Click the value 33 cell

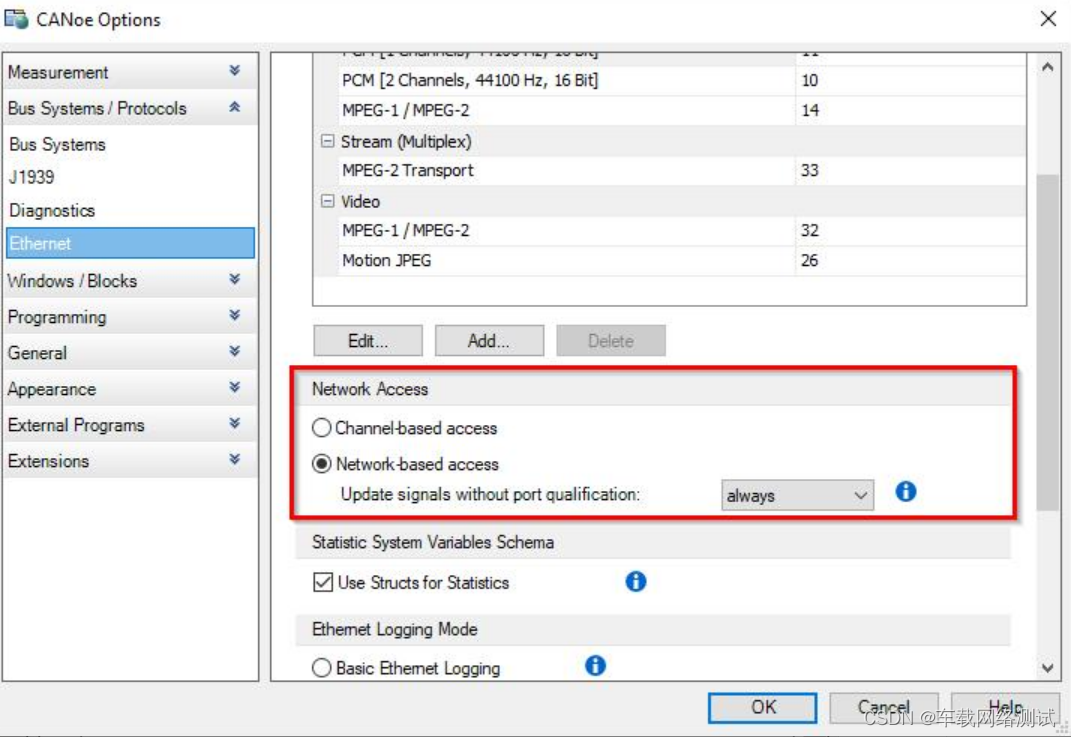tap(910, 171)
